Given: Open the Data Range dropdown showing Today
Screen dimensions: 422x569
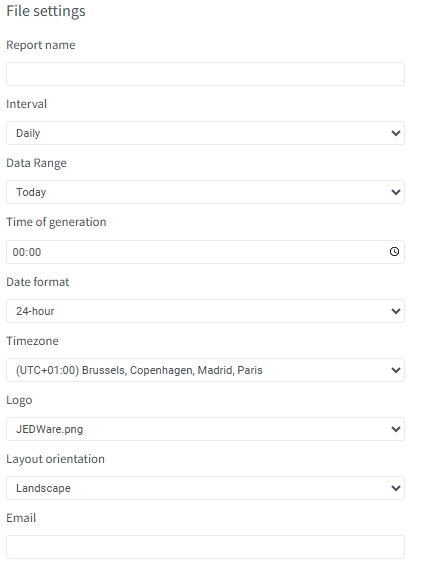Looking at the screenshot, I should 205,192.
